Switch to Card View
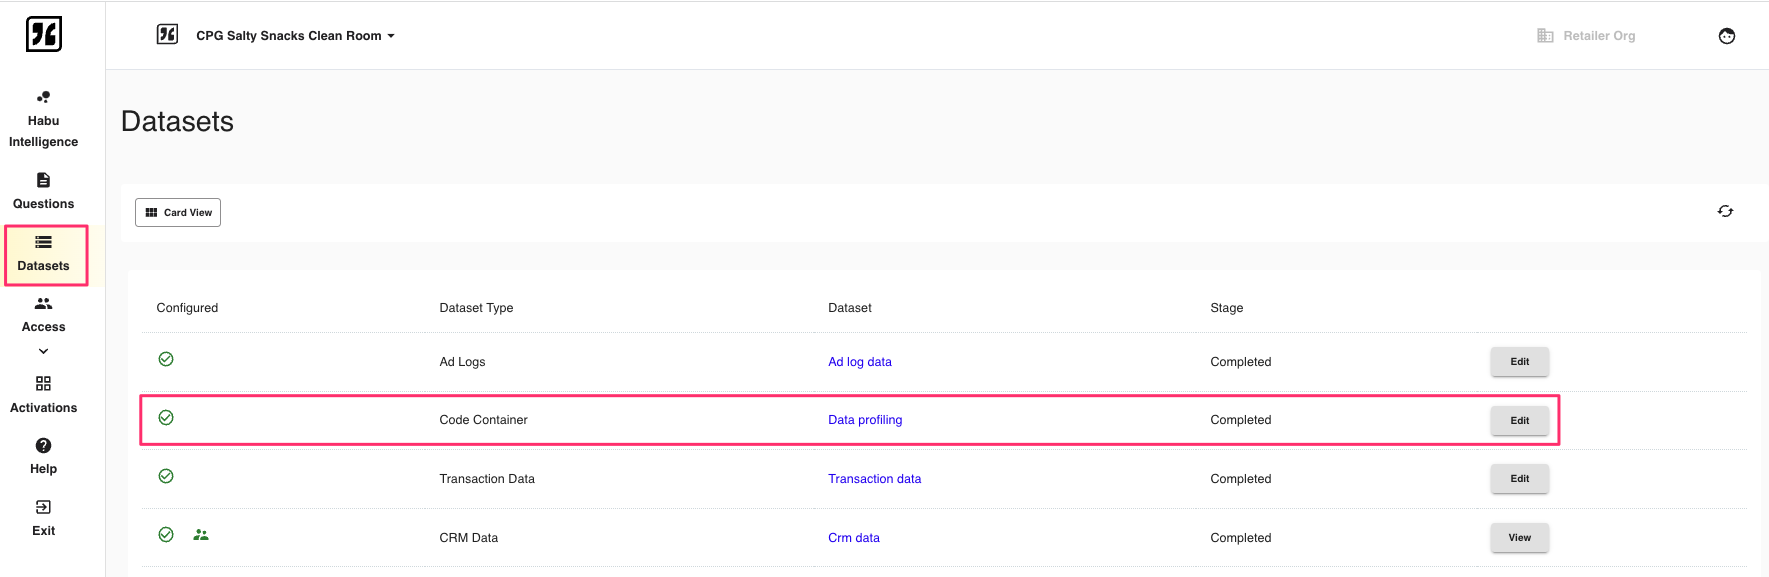The height and width of the screenshot is (577, 1769). [178, 212]
